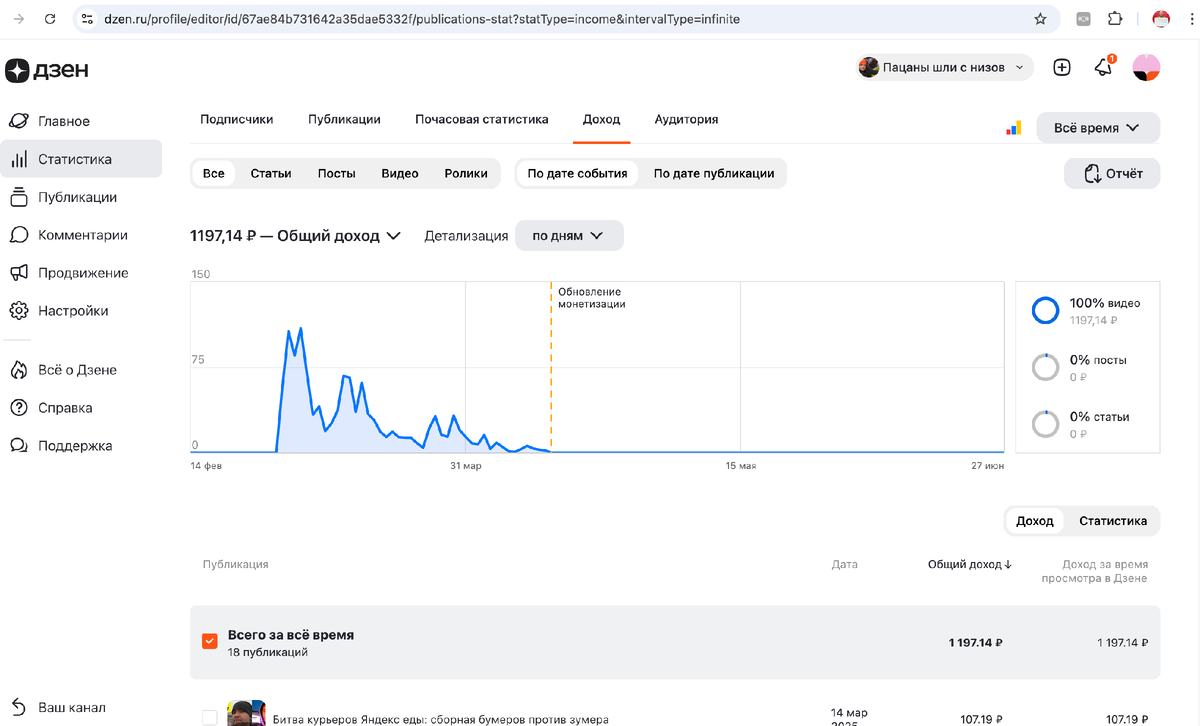Open the notifications bell
Screen dimensions: 1200x726
[1103, 67]
